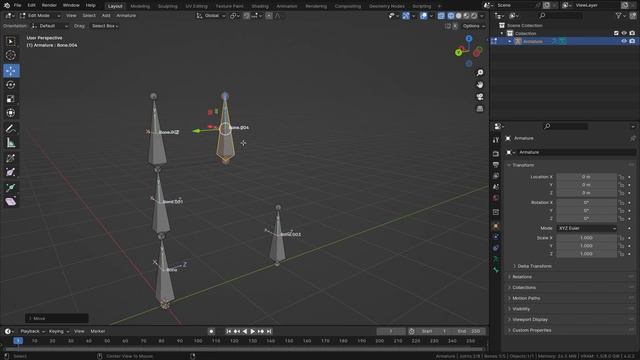Select the Annotate tool
This screenshot has width=640, height=360.
11,129
